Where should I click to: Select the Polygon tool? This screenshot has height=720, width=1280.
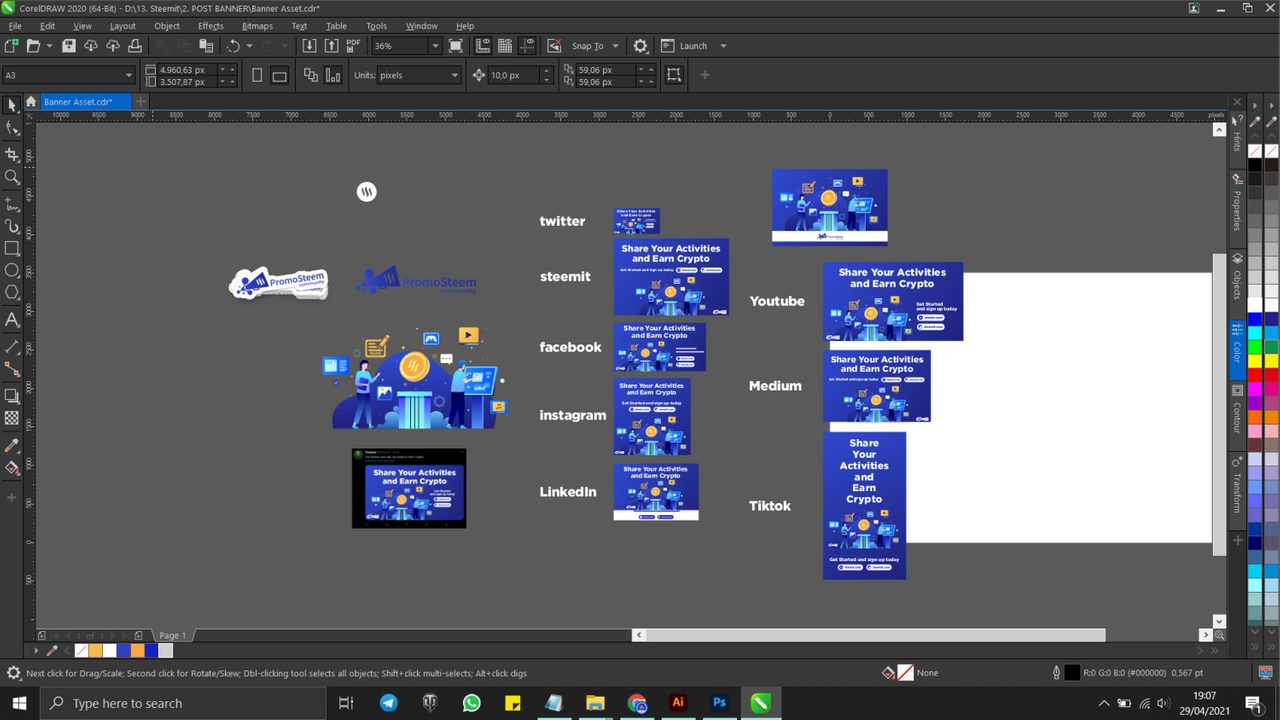12,294
